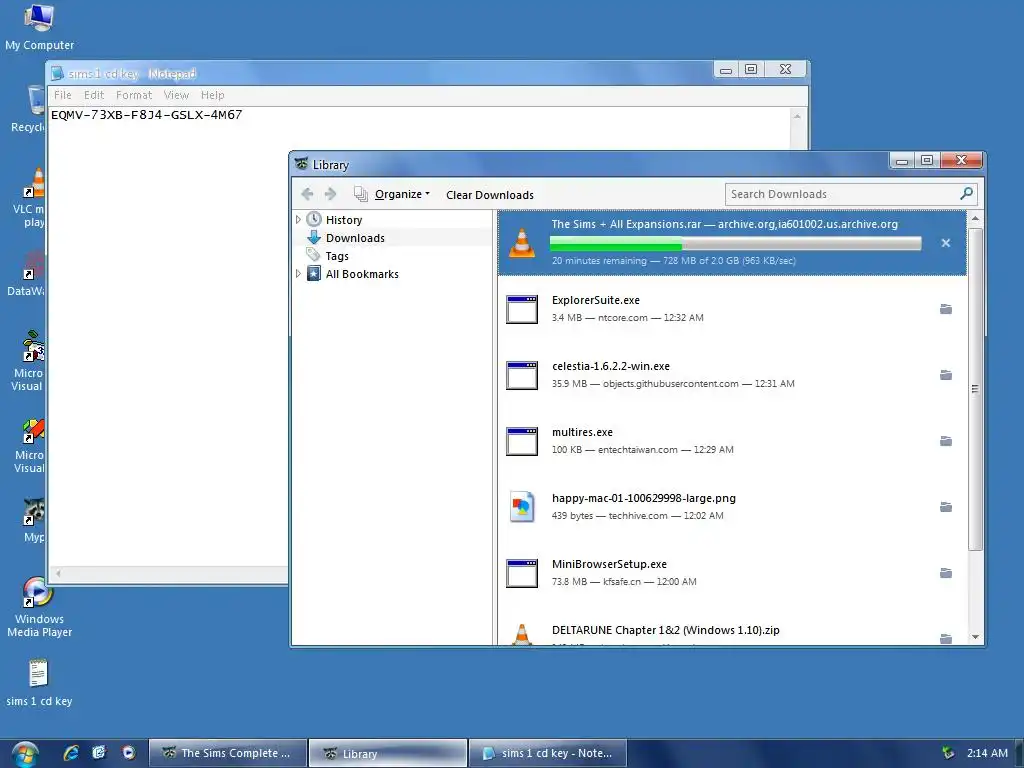Select Downloads in the Library sidebar
The width and height of the screenshot is (1024, 768).
[x=355, y=238]
